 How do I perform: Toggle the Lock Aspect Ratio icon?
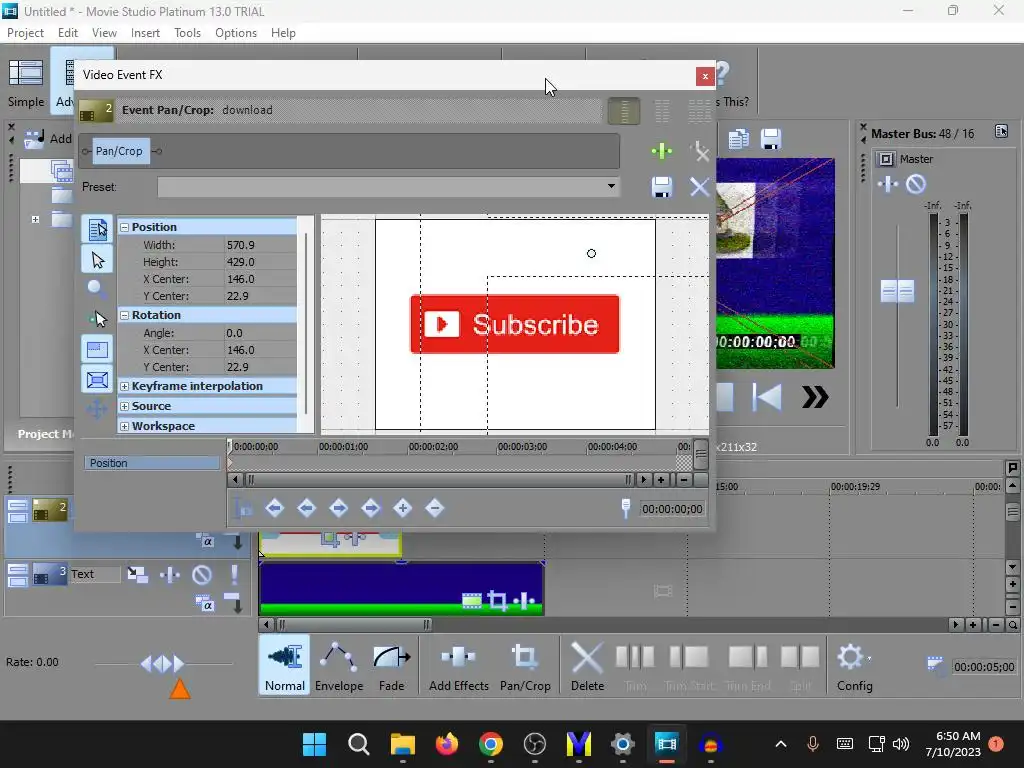pos(97,349)
